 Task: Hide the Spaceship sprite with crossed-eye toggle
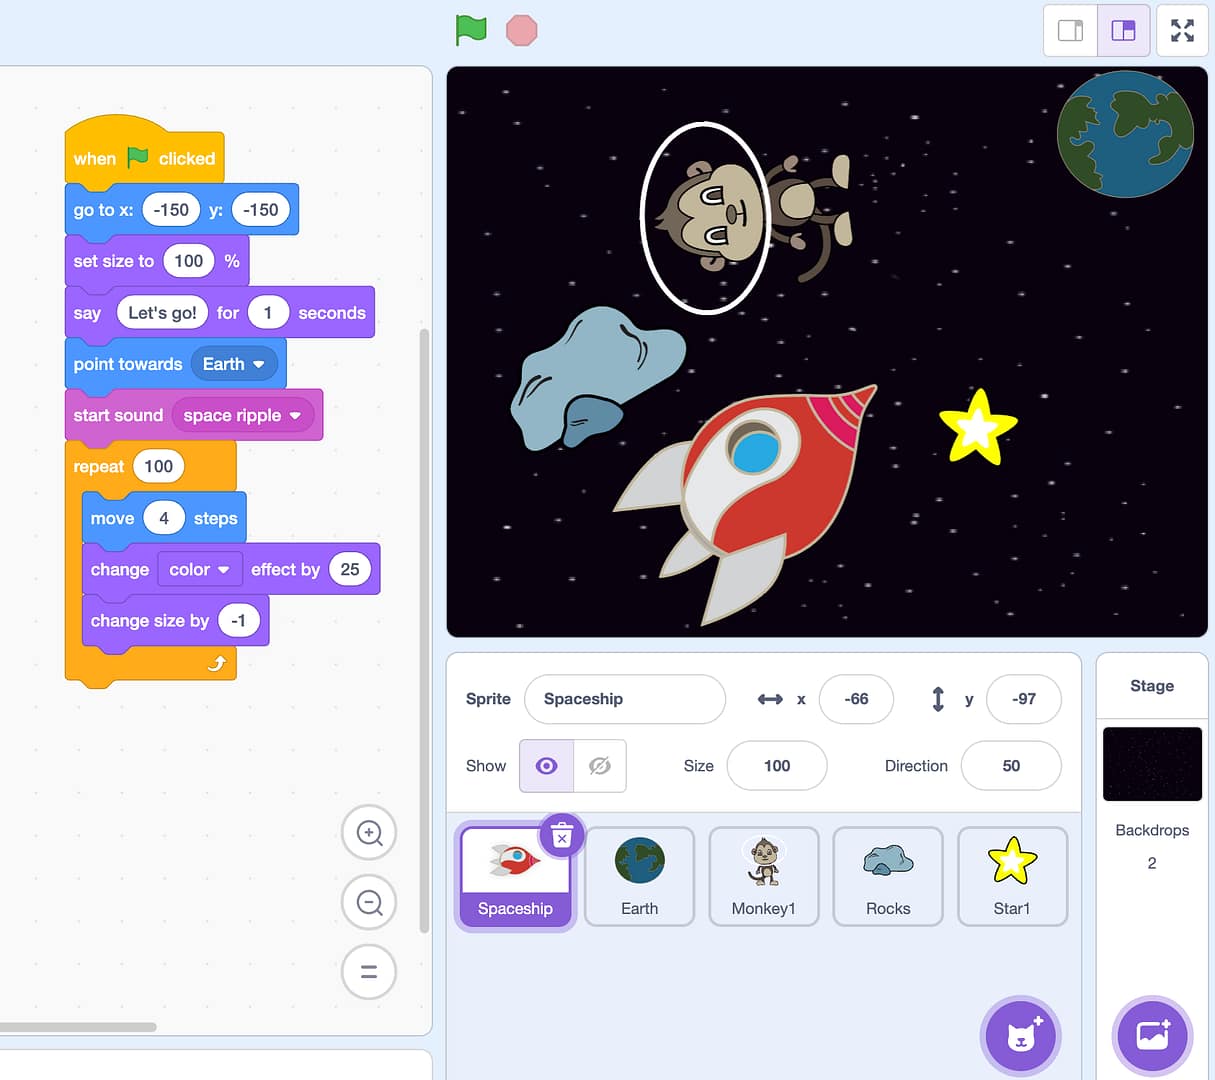596,765
